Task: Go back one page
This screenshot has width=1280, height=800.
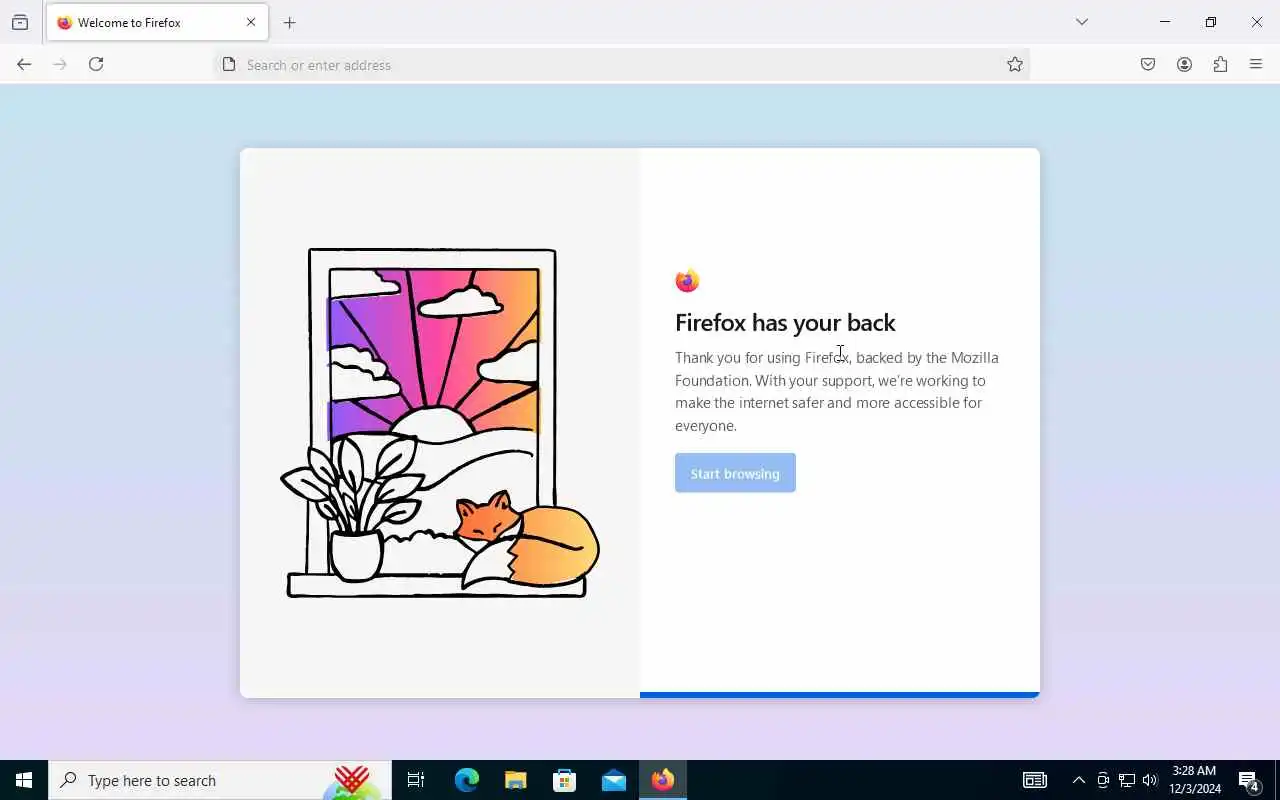Action: [24, 64]
